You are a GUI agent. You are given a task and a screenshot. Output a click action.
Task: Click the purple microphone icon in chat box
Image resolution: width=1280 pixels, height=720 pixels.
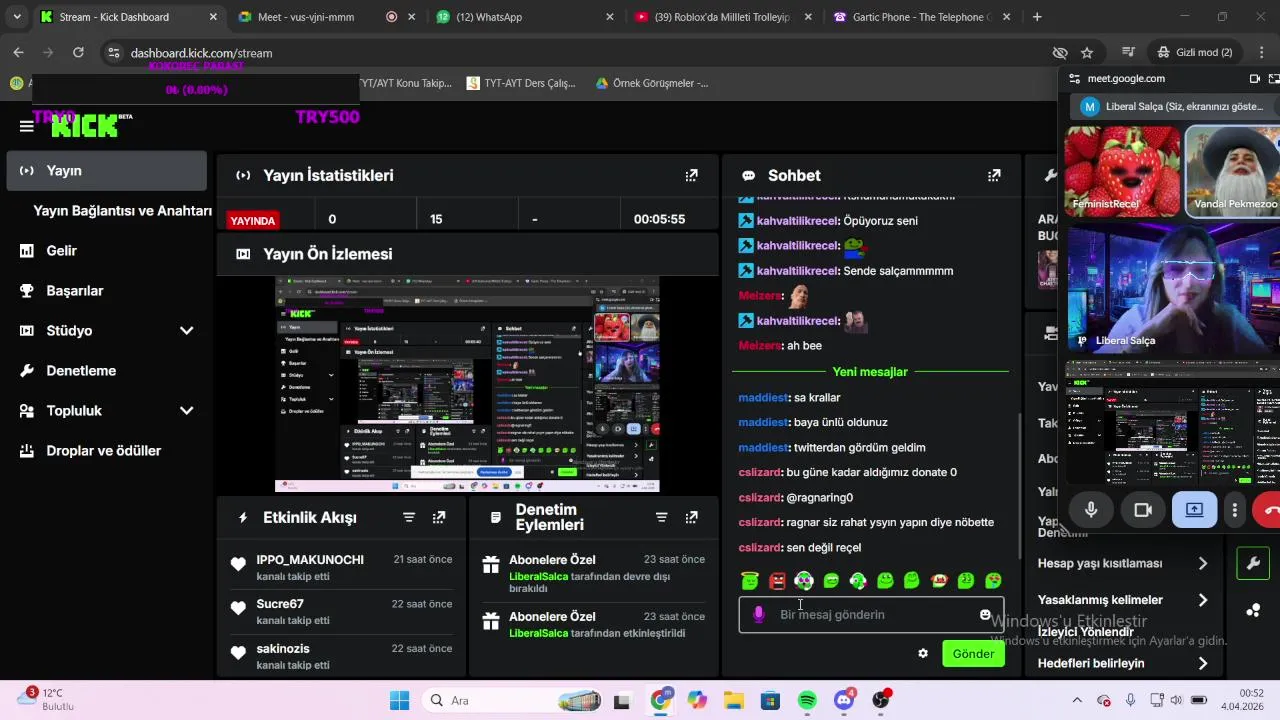point(759,614)
